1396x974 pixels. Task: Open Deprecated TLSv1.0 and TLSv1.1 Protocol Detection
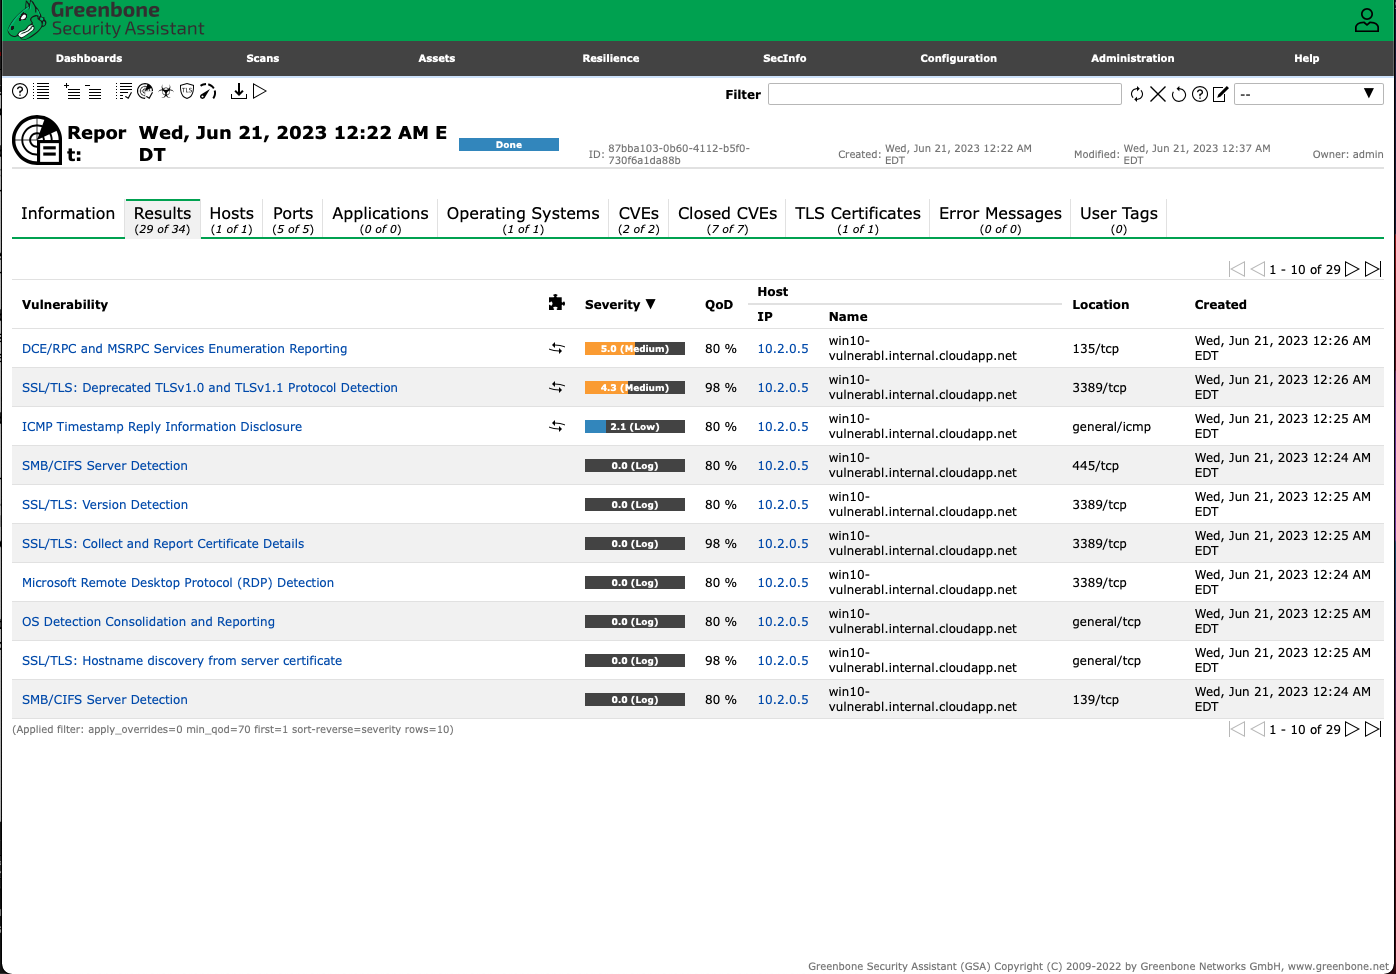(x=210, y=388)
